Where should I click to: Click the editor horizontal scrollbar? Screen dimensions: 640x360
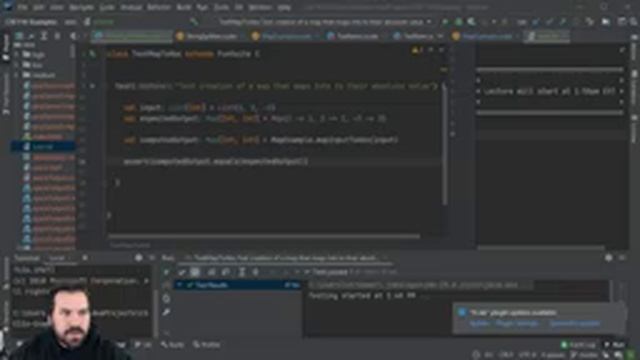click(264, 236)
